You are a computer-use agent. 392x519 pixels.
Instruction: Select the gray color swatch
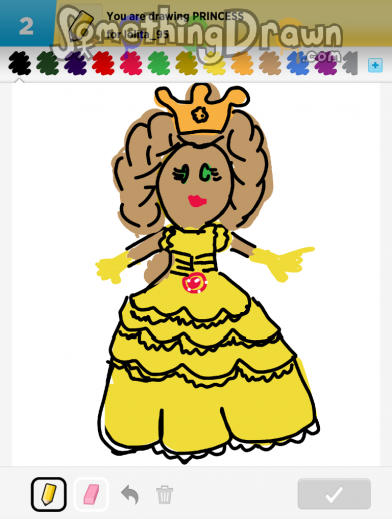pos(350,63)
